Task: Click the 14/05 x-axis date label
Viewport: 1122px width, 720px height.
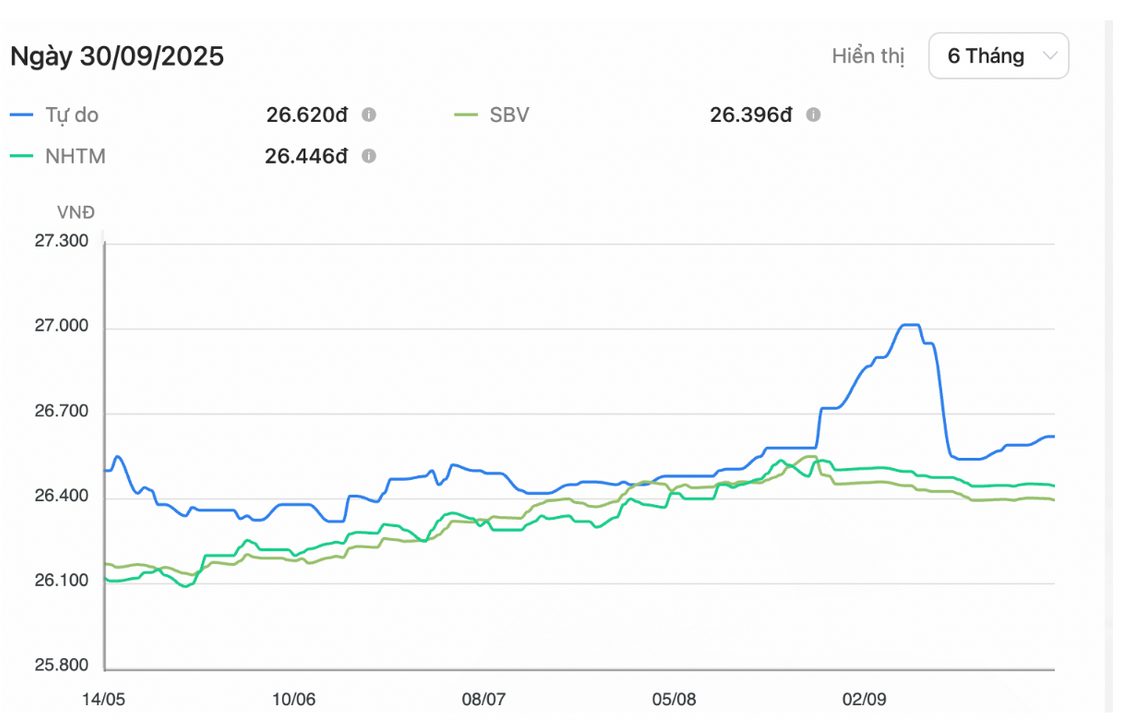Action: click(x=104, y=698)
